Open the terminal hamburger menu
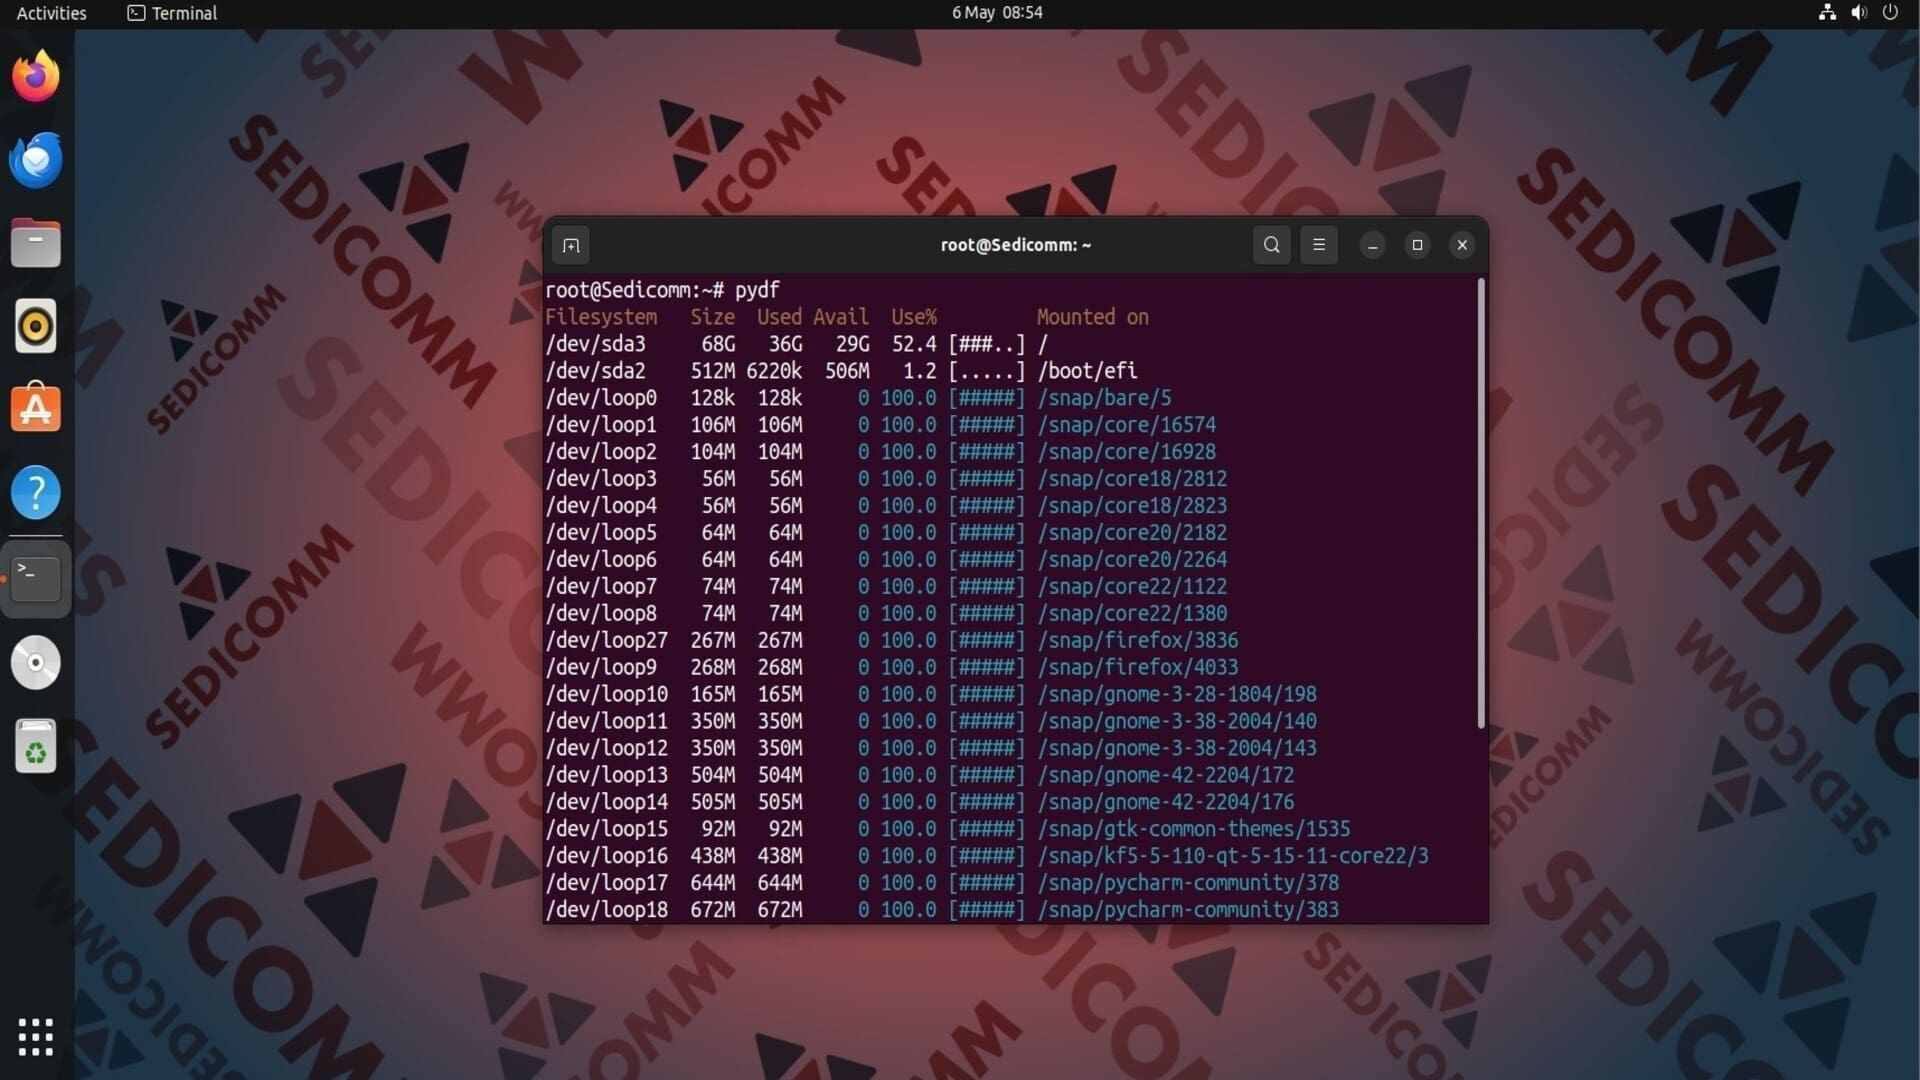The image size is (1920, 1080). click(x=1318, y=245)
